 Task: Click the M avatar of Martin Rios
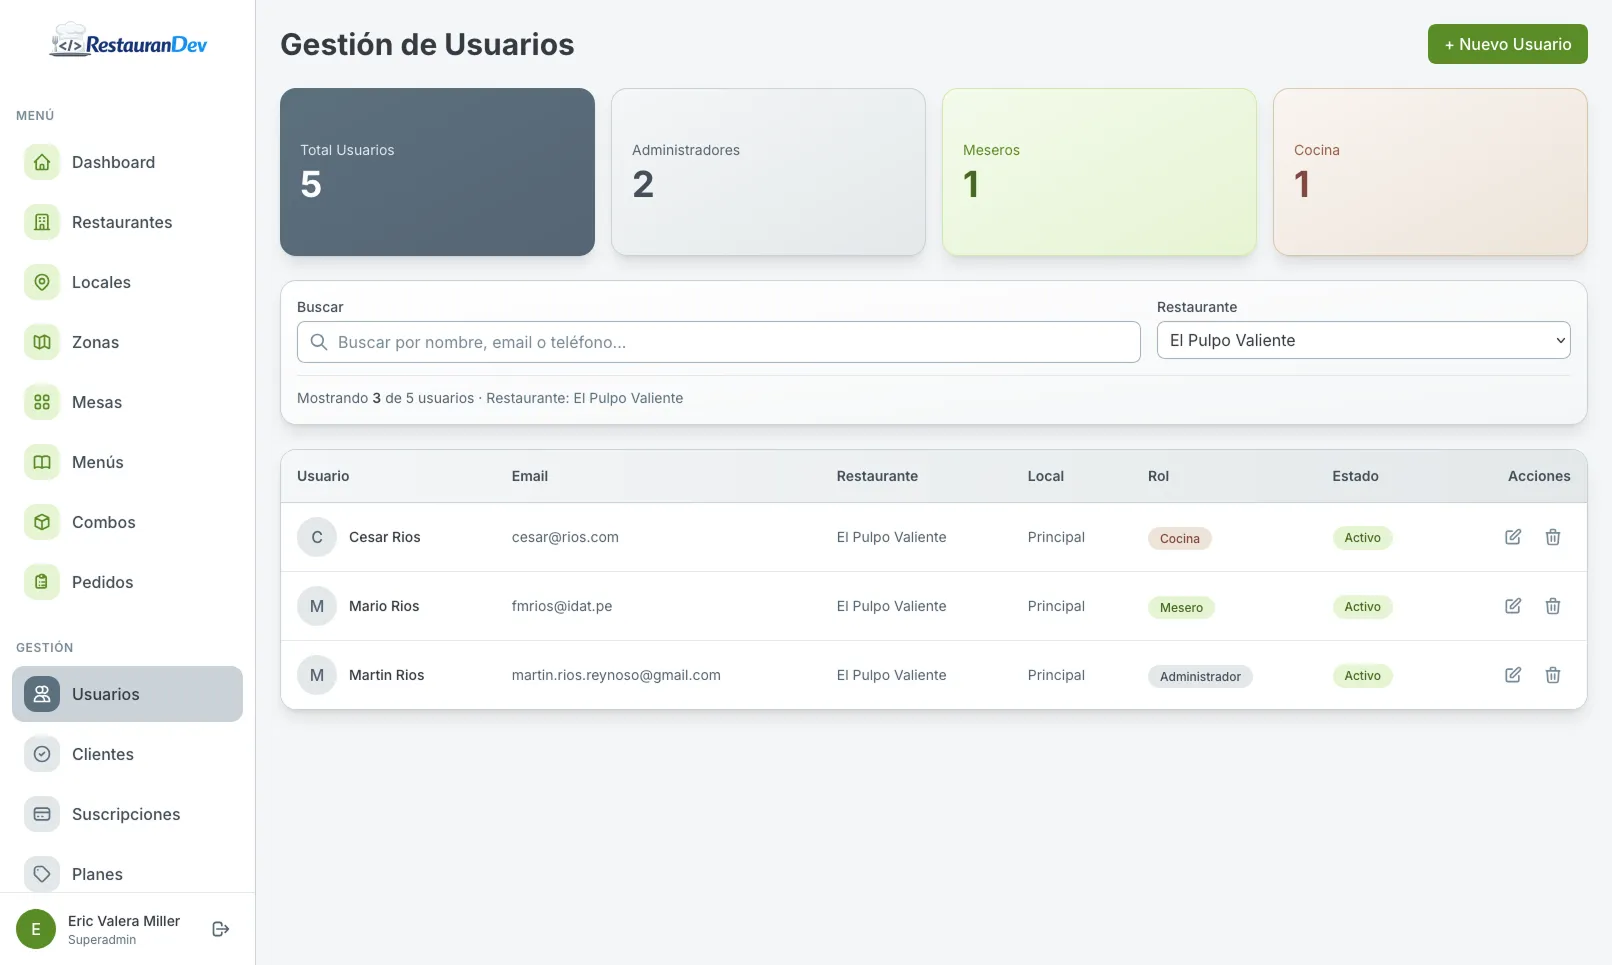tap(317, 675)
